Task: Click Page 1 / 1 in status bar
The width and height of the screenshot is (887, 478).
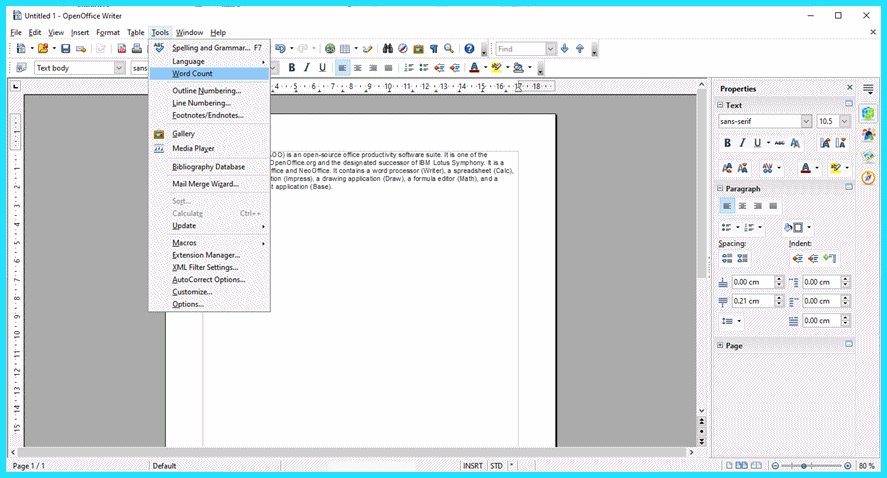Action: coord(29,466)
